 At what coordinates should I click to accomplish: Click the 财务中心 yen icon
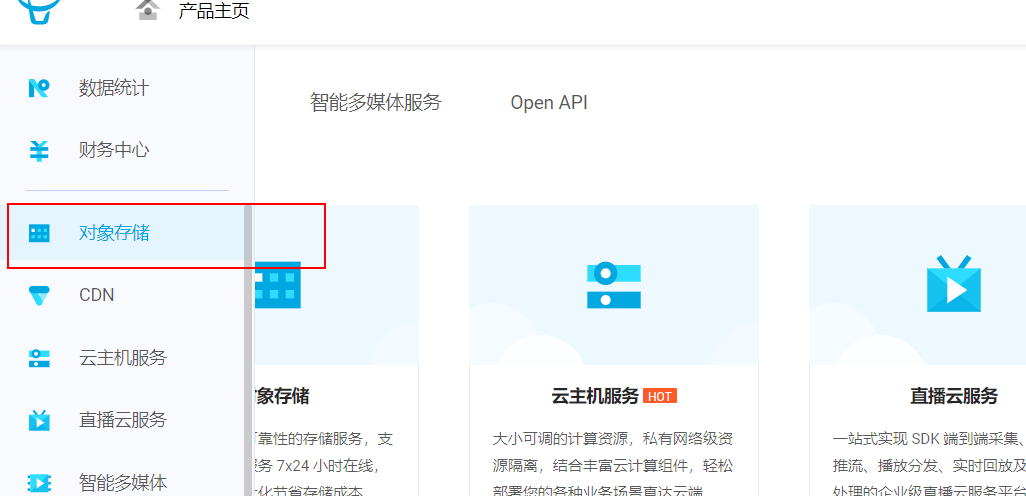(x=39, y=151)
